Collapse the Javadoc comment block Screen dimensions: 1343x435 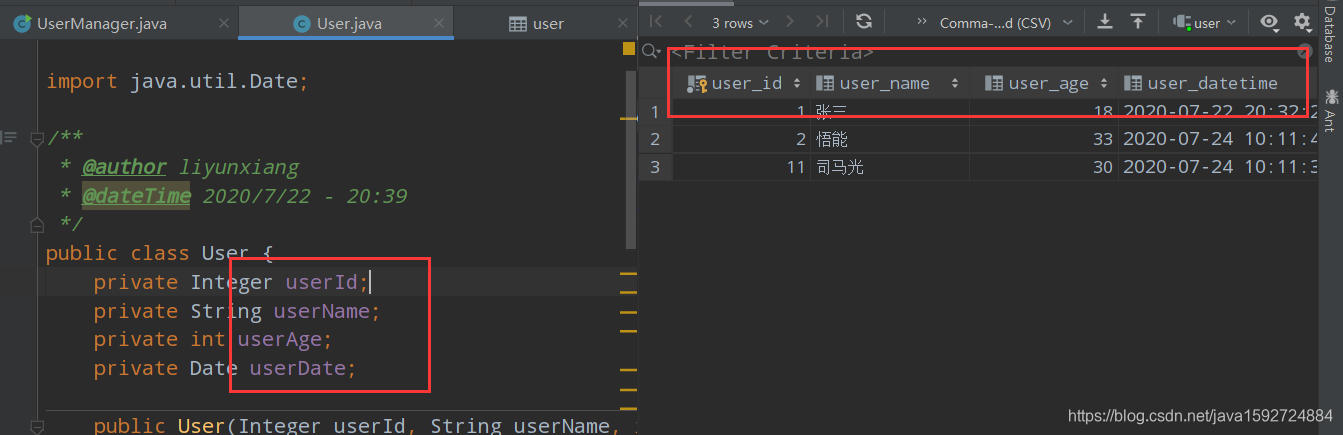click(37, 137)
